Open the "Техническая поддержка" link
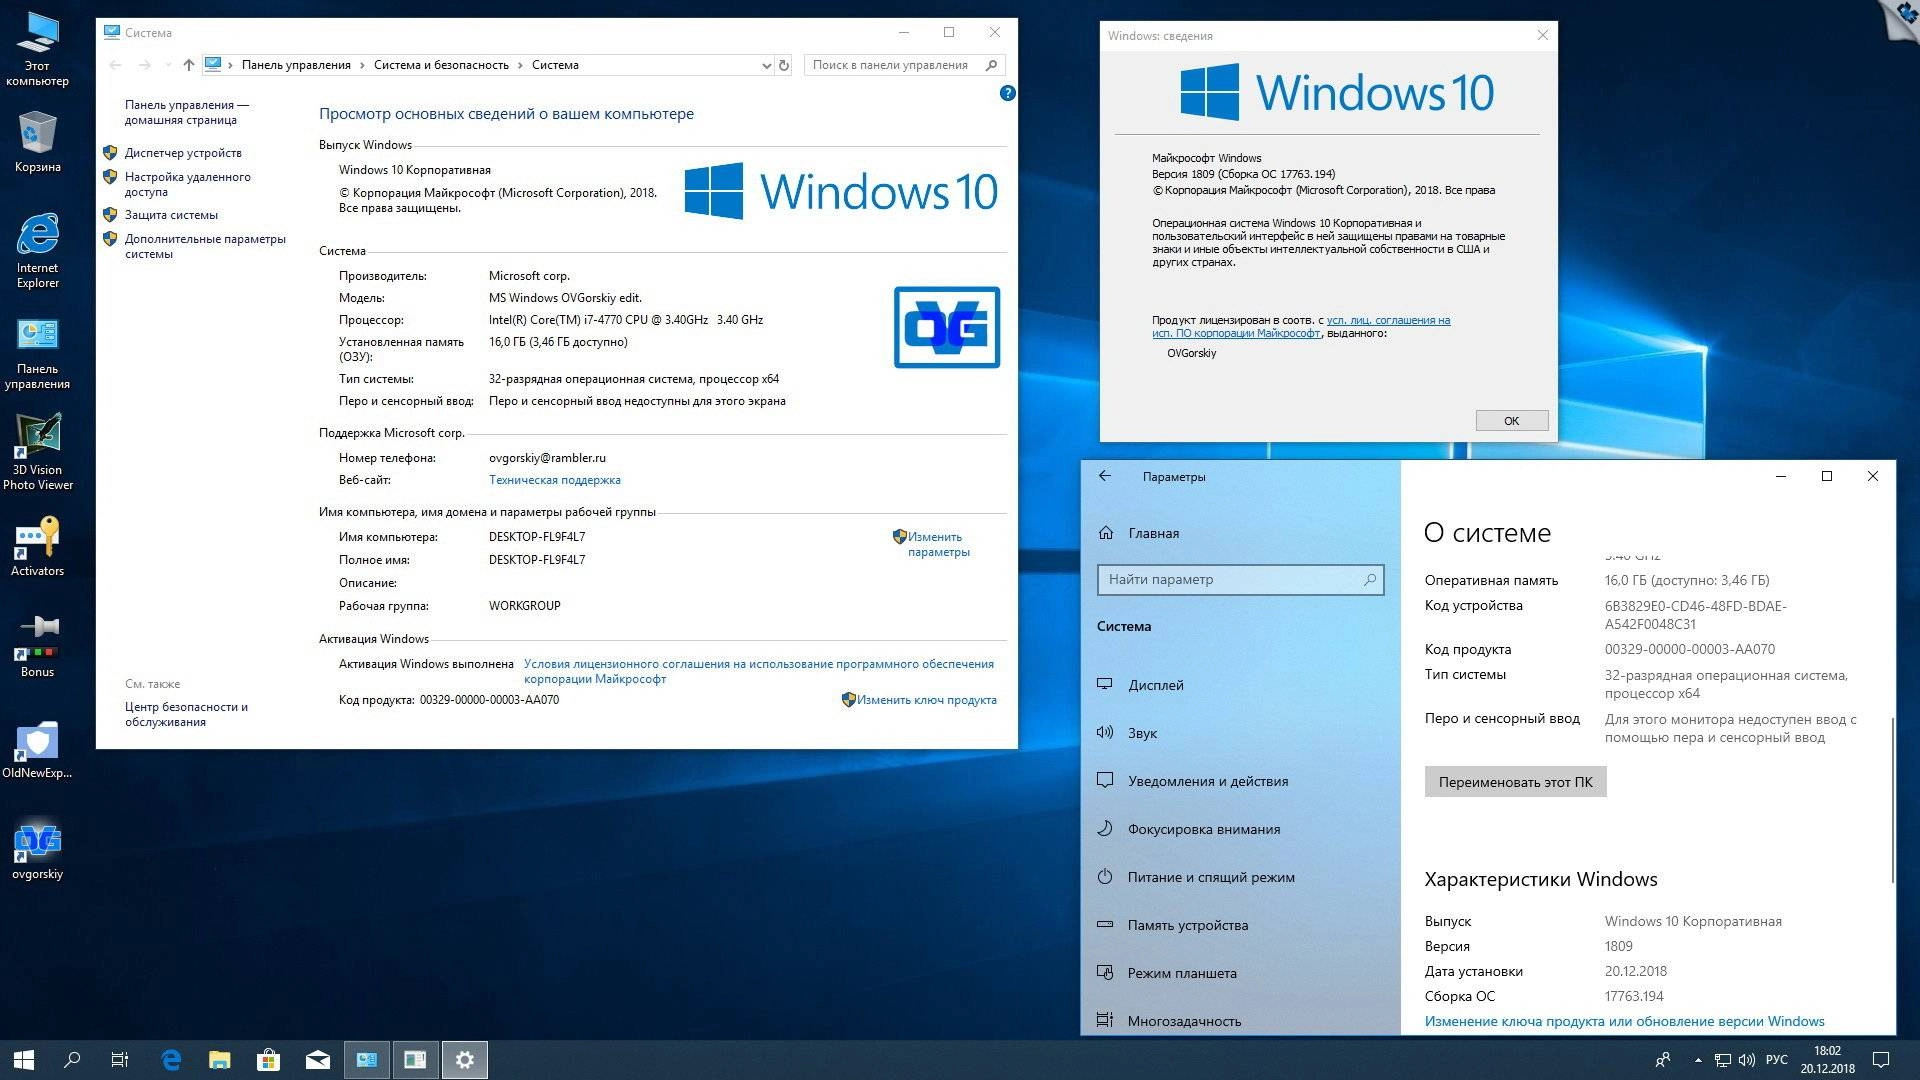This screenshot has width=1920, height=1080. tap(555, 480)
